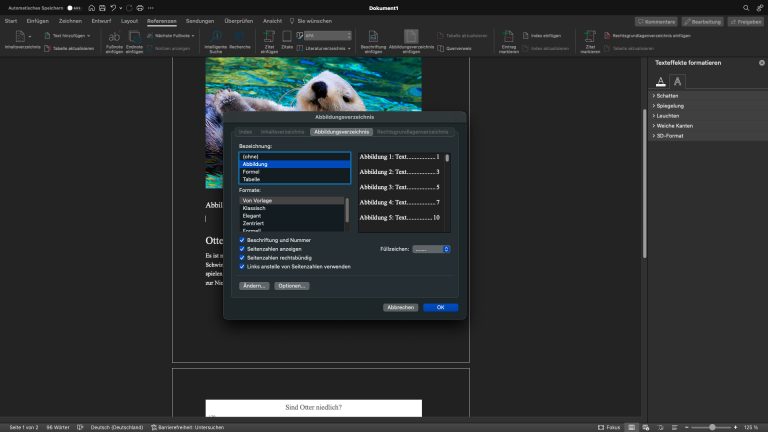Toggle Seitenzahlen anzeigen checkbox
768x432 pixels.
coord(243,249)
